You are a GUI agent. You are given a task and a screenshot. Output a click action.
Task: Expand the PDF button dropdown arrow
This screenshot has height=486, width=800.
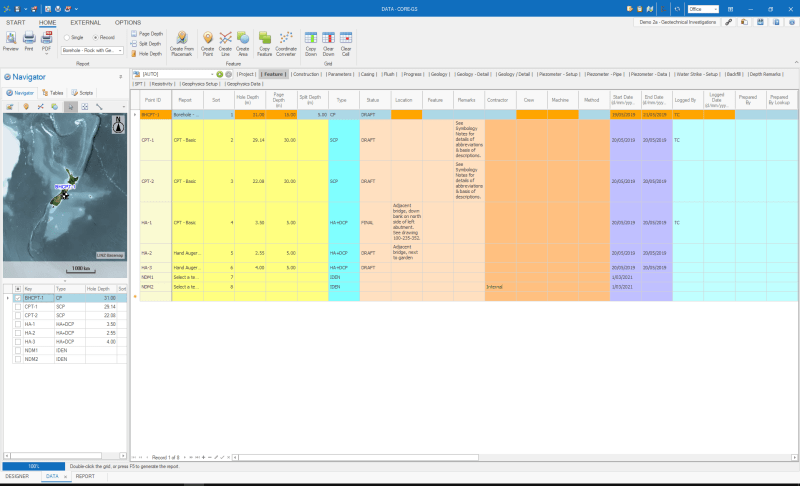pyautogui.click(x=46, y=54)
